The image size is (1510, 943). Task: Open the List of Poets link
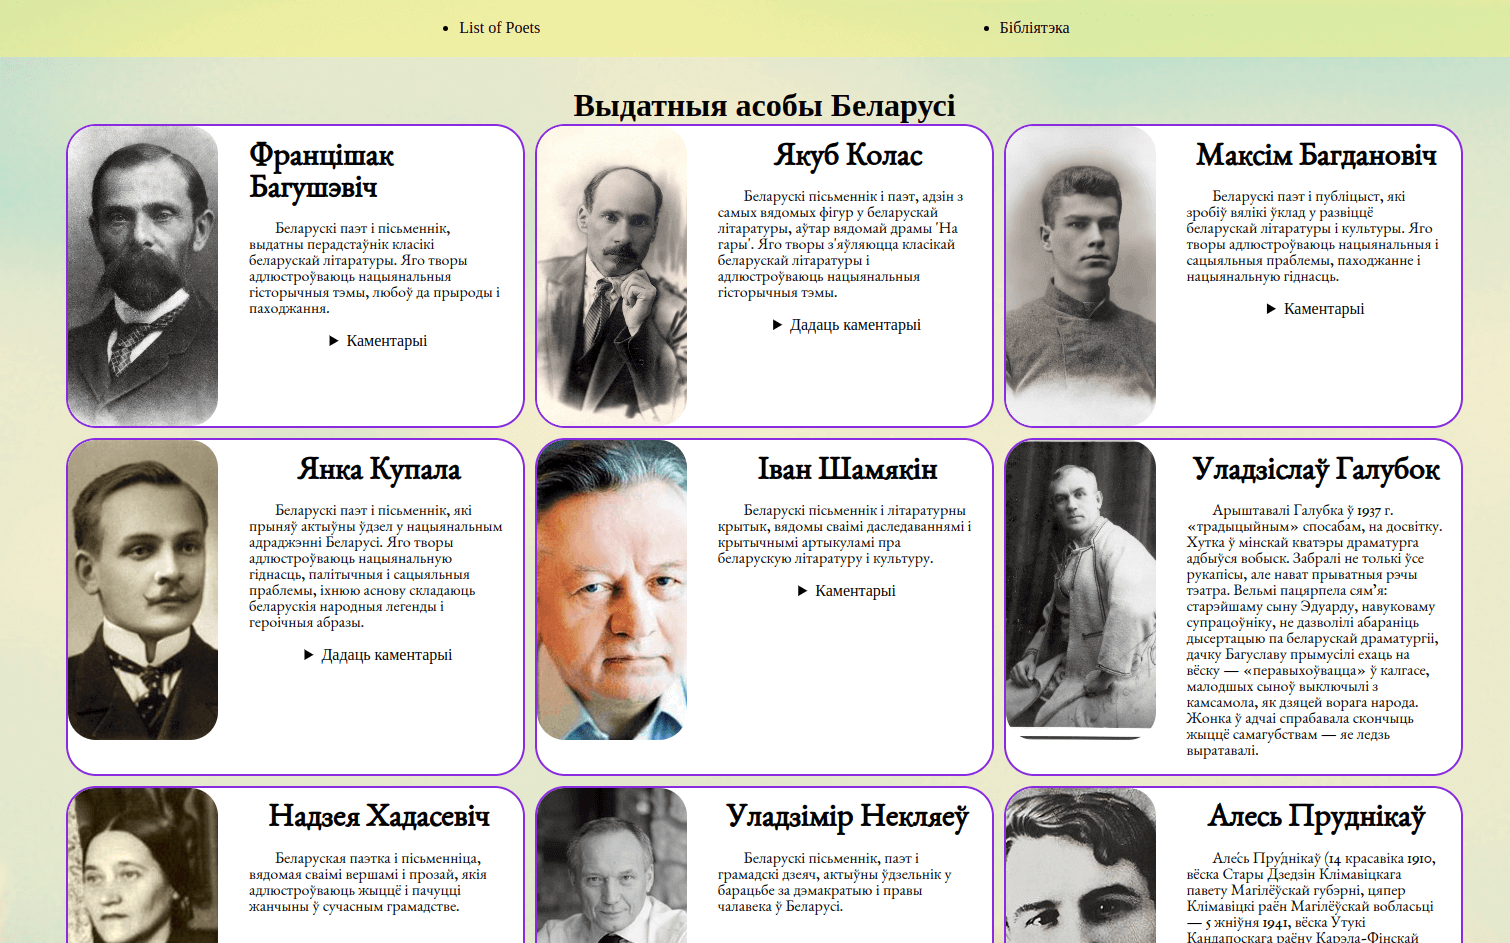click(499, 28)
